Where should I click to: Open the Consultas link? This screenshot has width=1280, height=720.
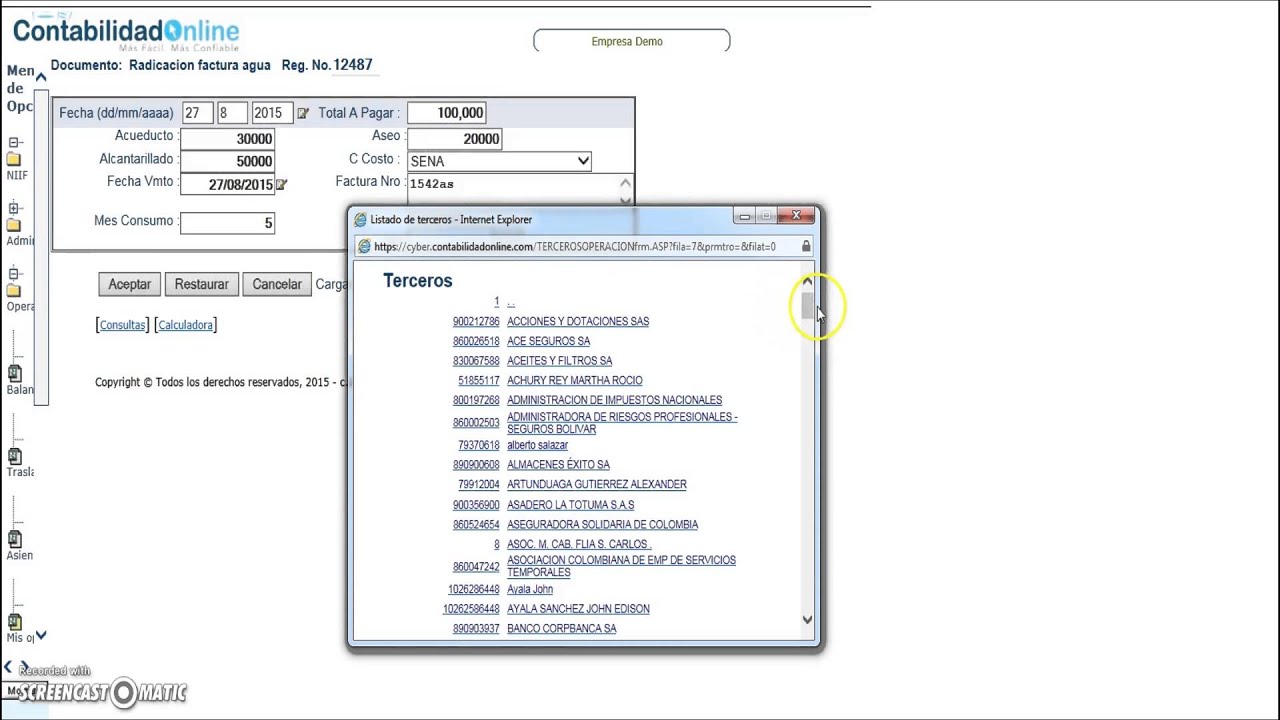pyautogui.click(x=123, y=325)
